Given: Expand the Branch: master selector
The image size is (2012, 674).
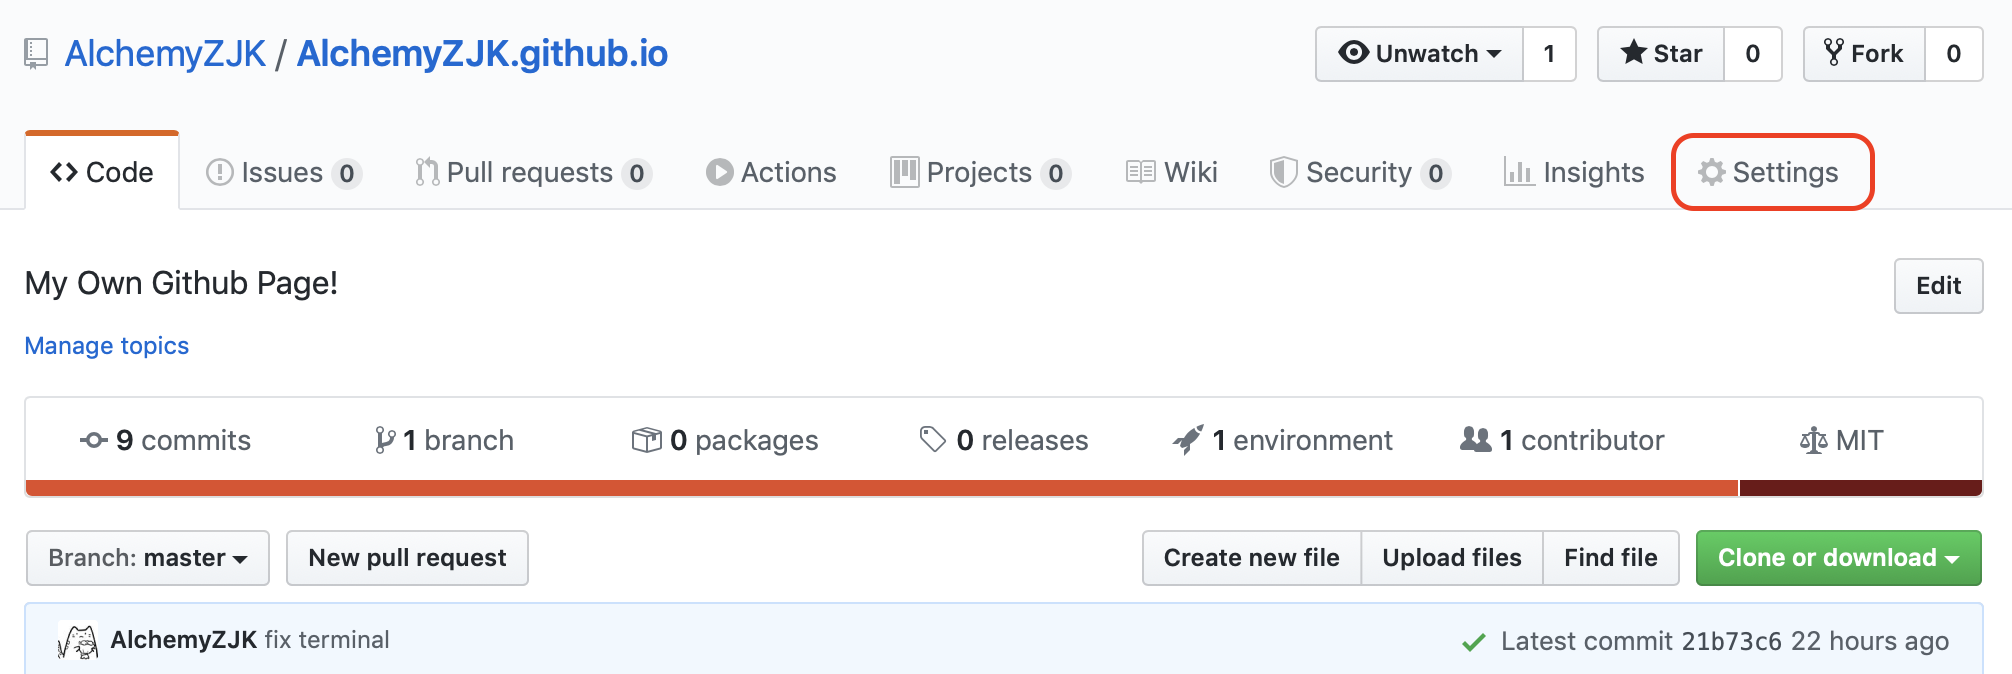Looking at the screenshot, I should click(148, 558).
